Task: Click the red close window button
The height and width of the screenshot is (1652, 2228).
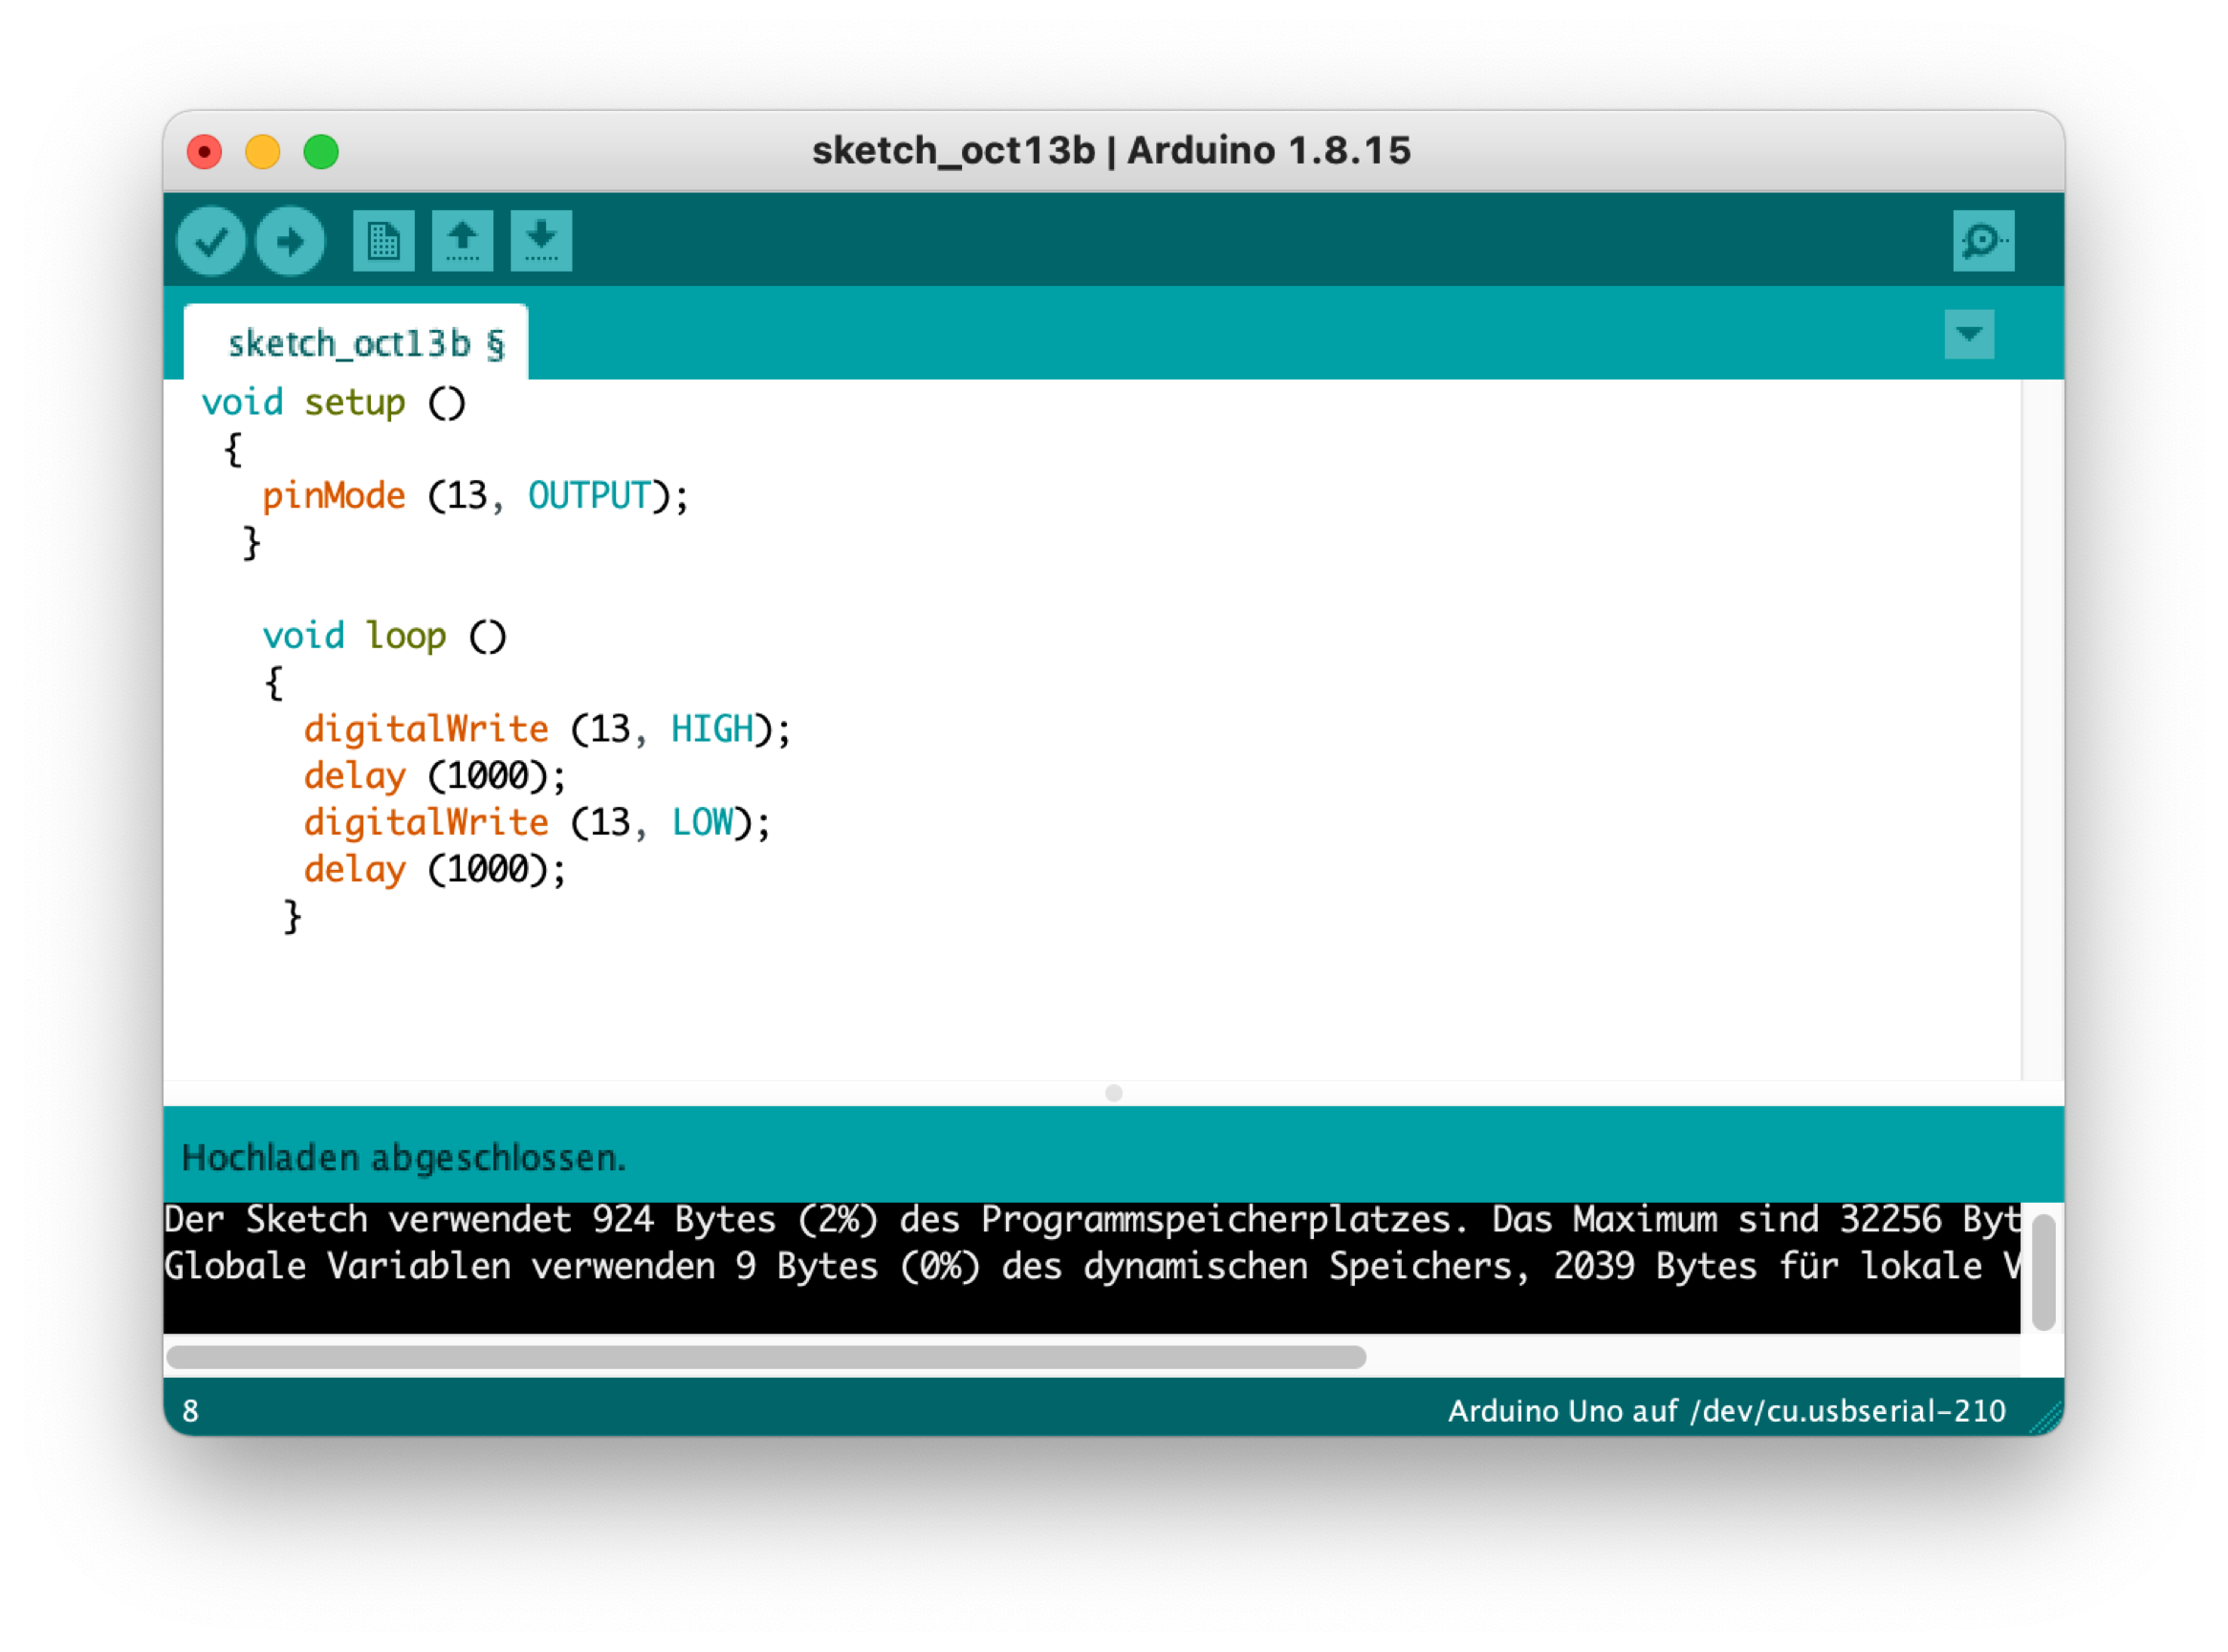Action: pos(205,152)
